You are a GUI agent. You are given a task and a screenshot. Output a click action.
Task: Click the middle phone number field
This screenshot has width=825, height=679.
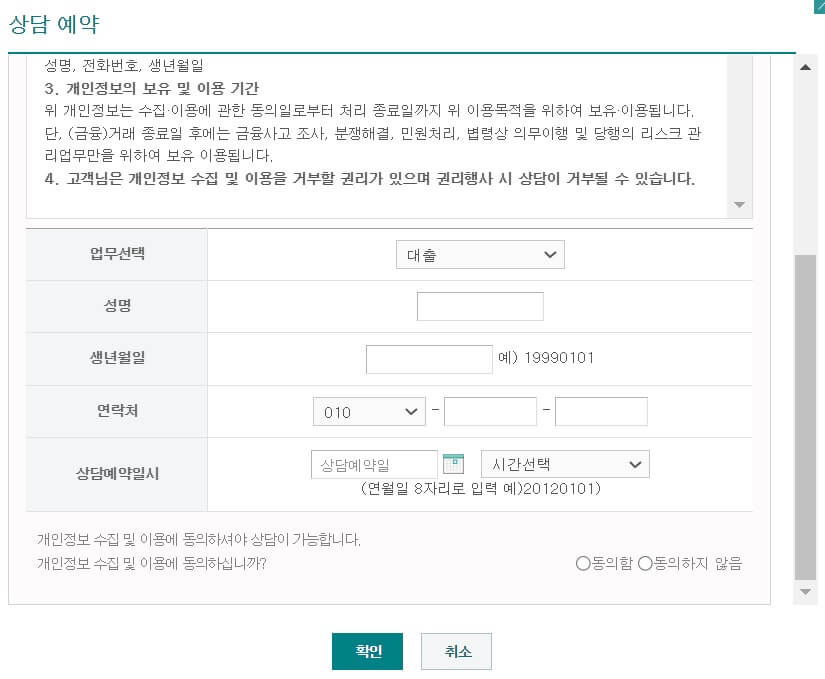coord(490,411)
